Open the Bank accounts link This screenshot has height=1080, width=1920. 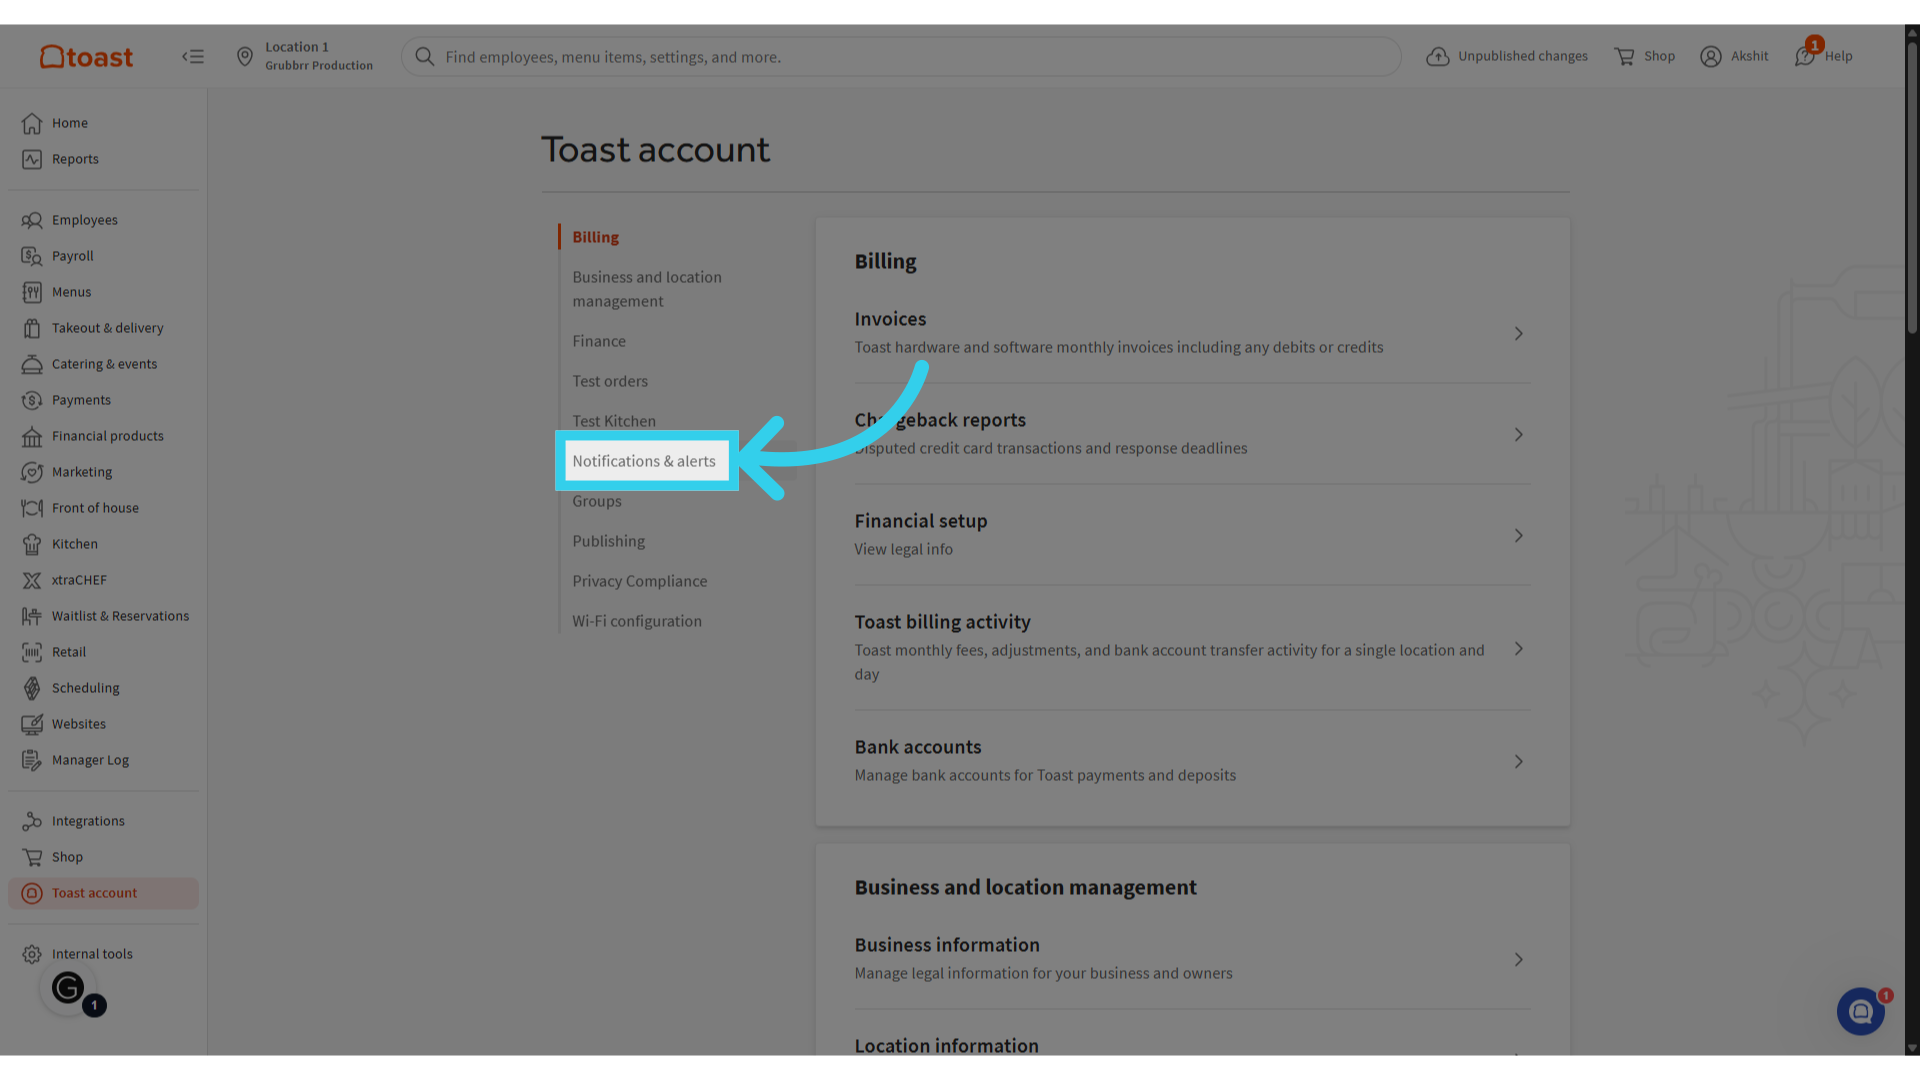point(918,747)
